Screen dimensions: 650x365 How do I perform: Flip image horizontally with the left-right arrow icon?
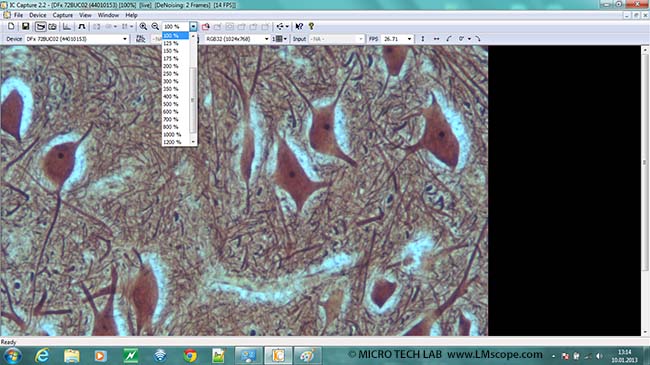[436, 39]
